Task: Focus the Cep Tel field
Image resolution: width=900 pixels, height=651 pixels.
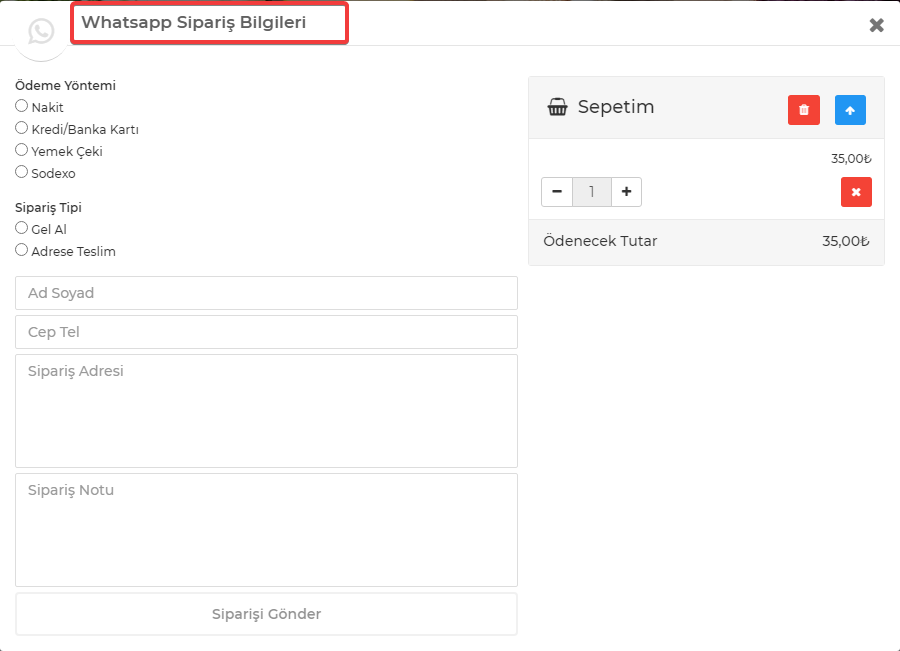Action: pos(266,332)
